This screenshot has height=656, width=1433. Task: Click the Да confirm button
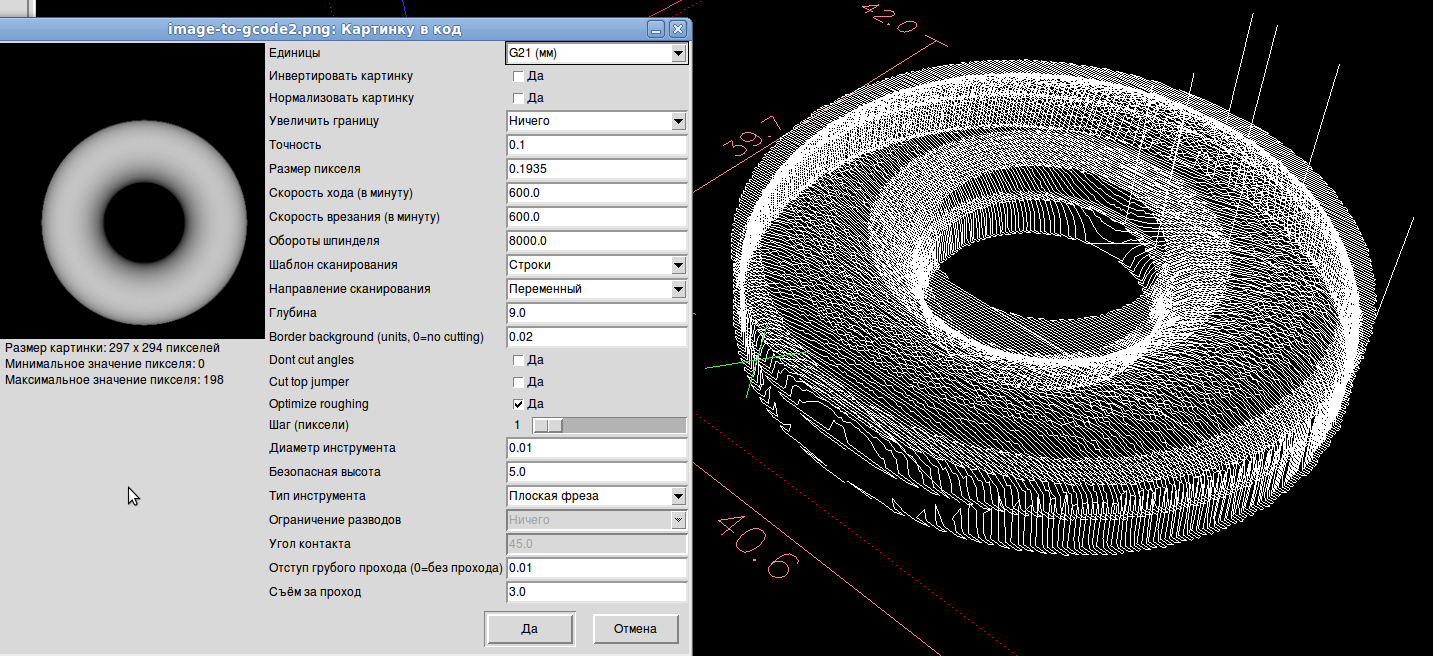[x=529, y=629]
